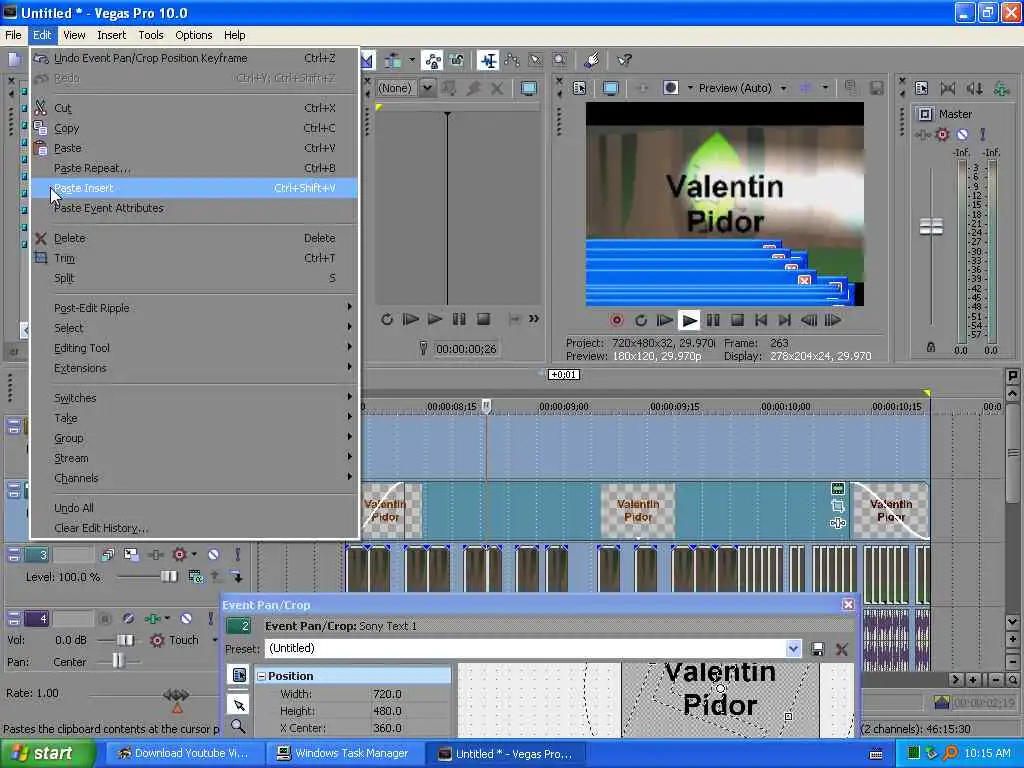Image resolution: width=1024 pixels, height=768 pixels.
Task: Mute video track 3
Action: tap(213, 555)
